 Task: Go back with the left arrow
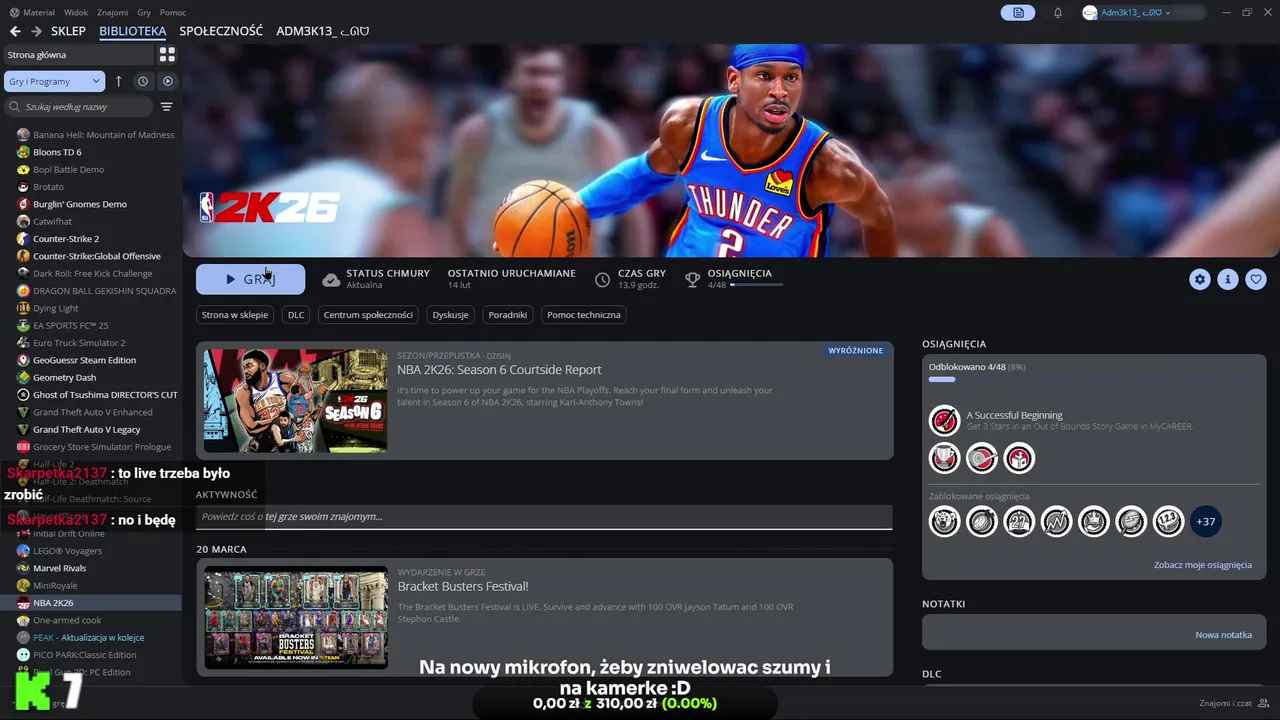15,31
